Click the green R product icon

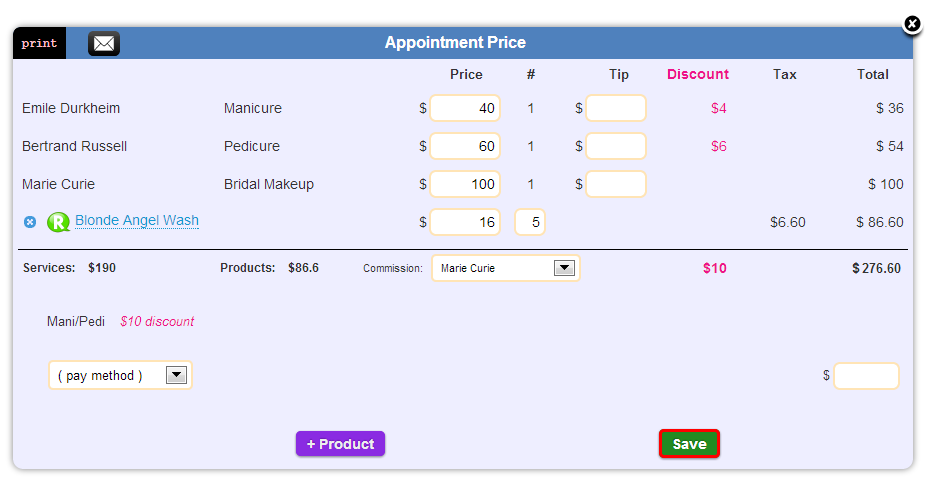58,222
